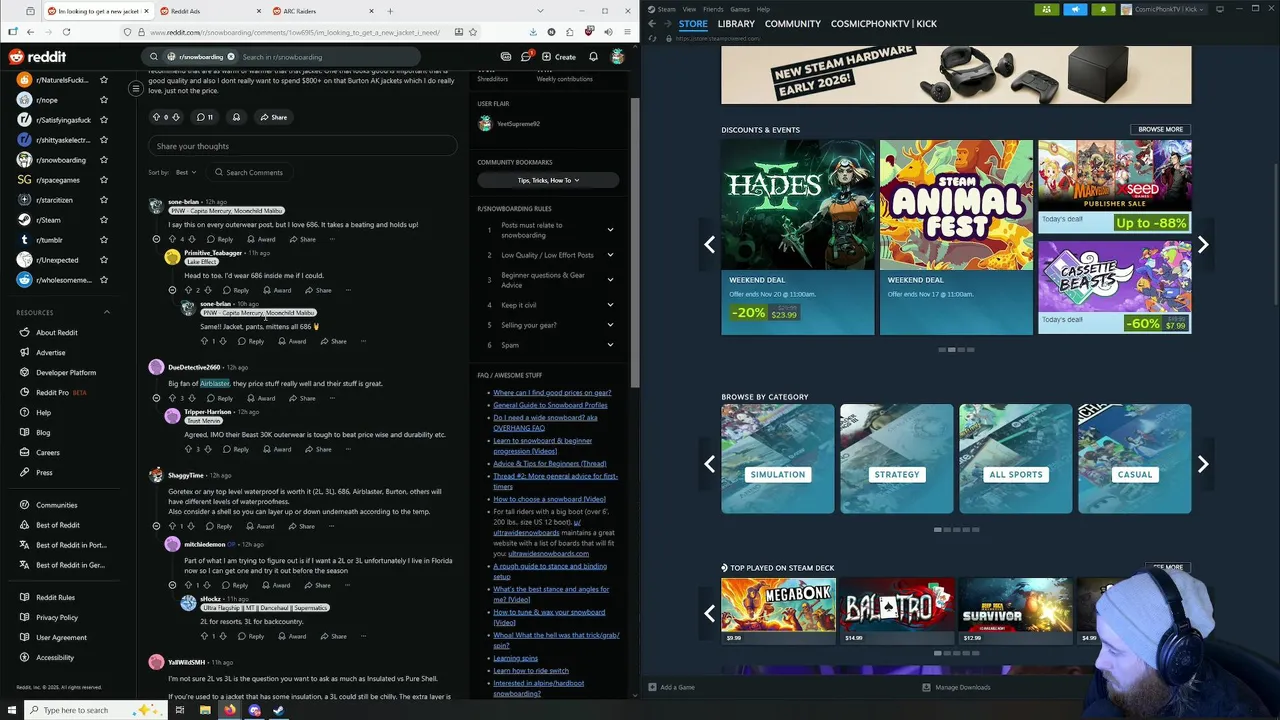The image size is (1280, 720).
Task: Click Steam notifications green bell icon
Action: pos(1103,9)
